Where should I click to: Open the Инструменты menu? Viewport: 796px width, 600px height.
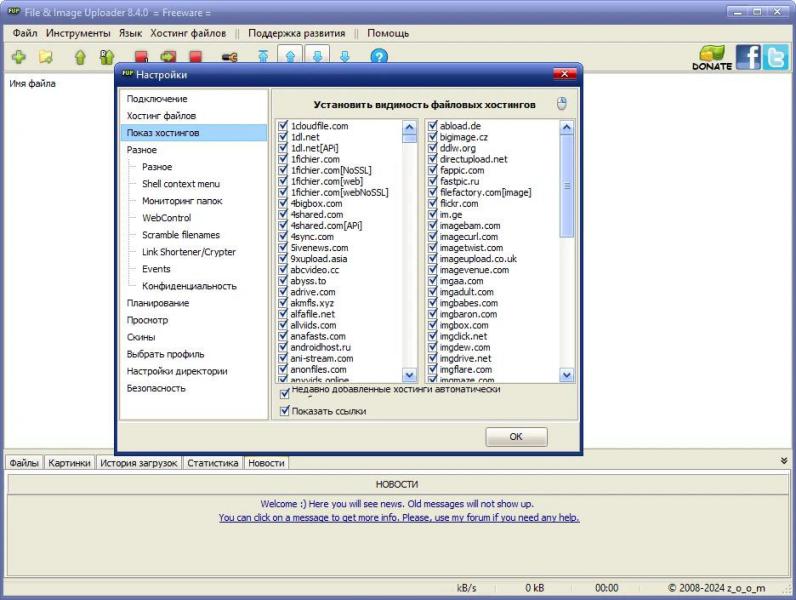click(78, 33)
